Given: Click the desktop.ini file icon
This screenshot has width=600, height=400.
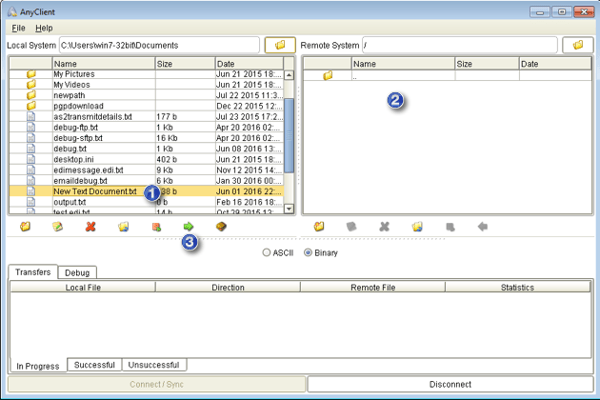Looking at the screenshot, I should [31, 159].
